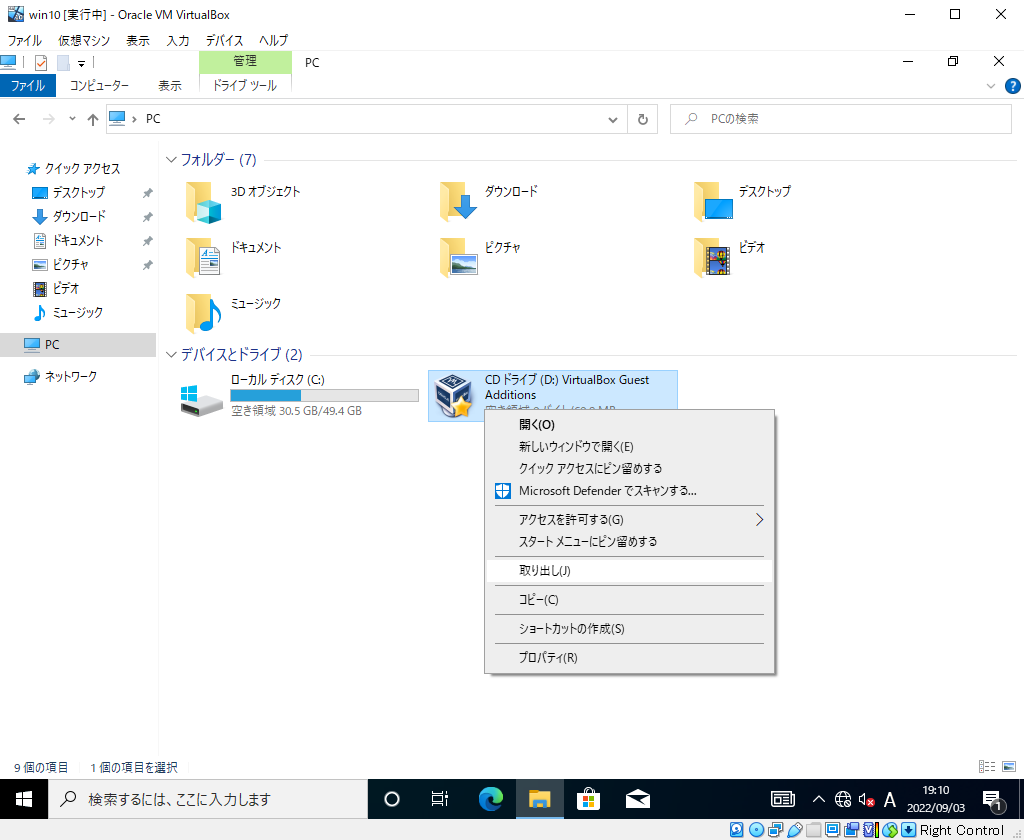
Task: Open Task View on the taskbar
Action: tap(440, 798)
